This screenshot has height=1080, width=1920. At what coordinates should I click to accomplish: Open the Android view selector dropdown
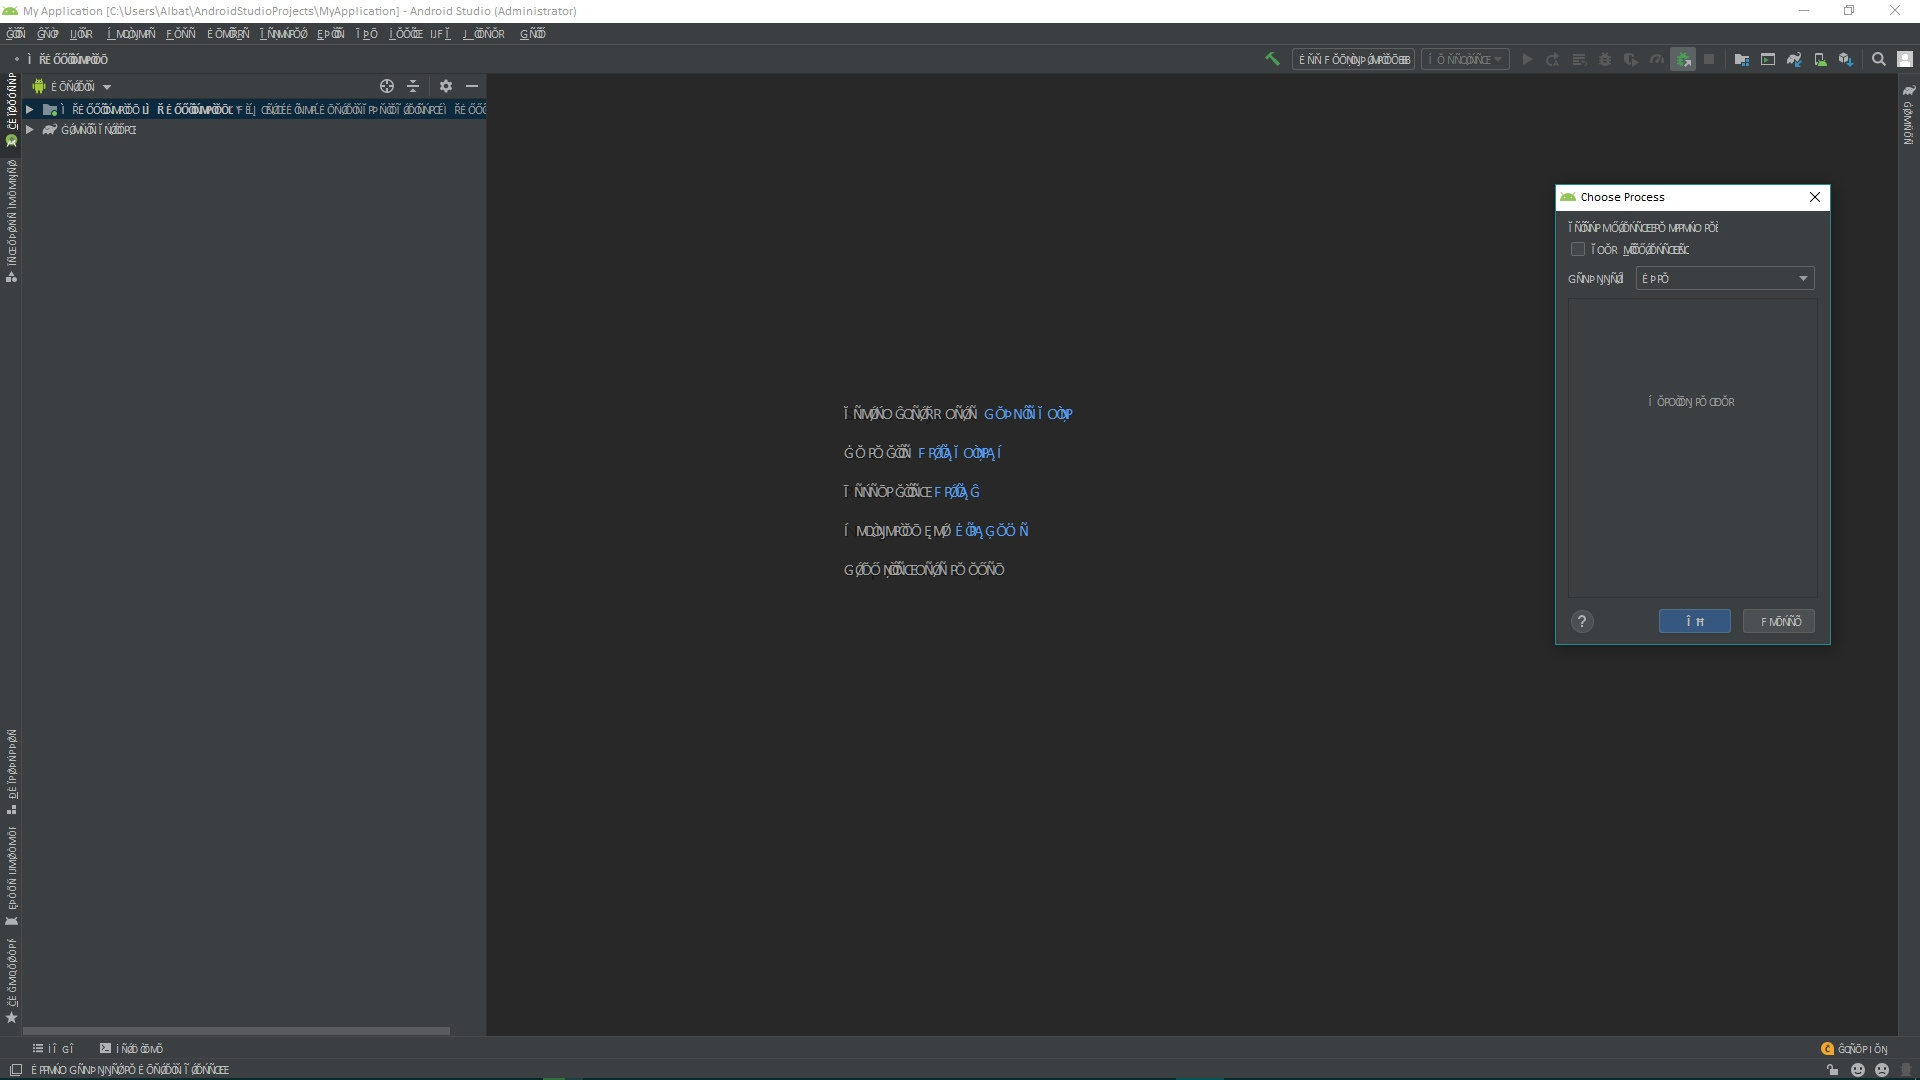coord(72,87)
